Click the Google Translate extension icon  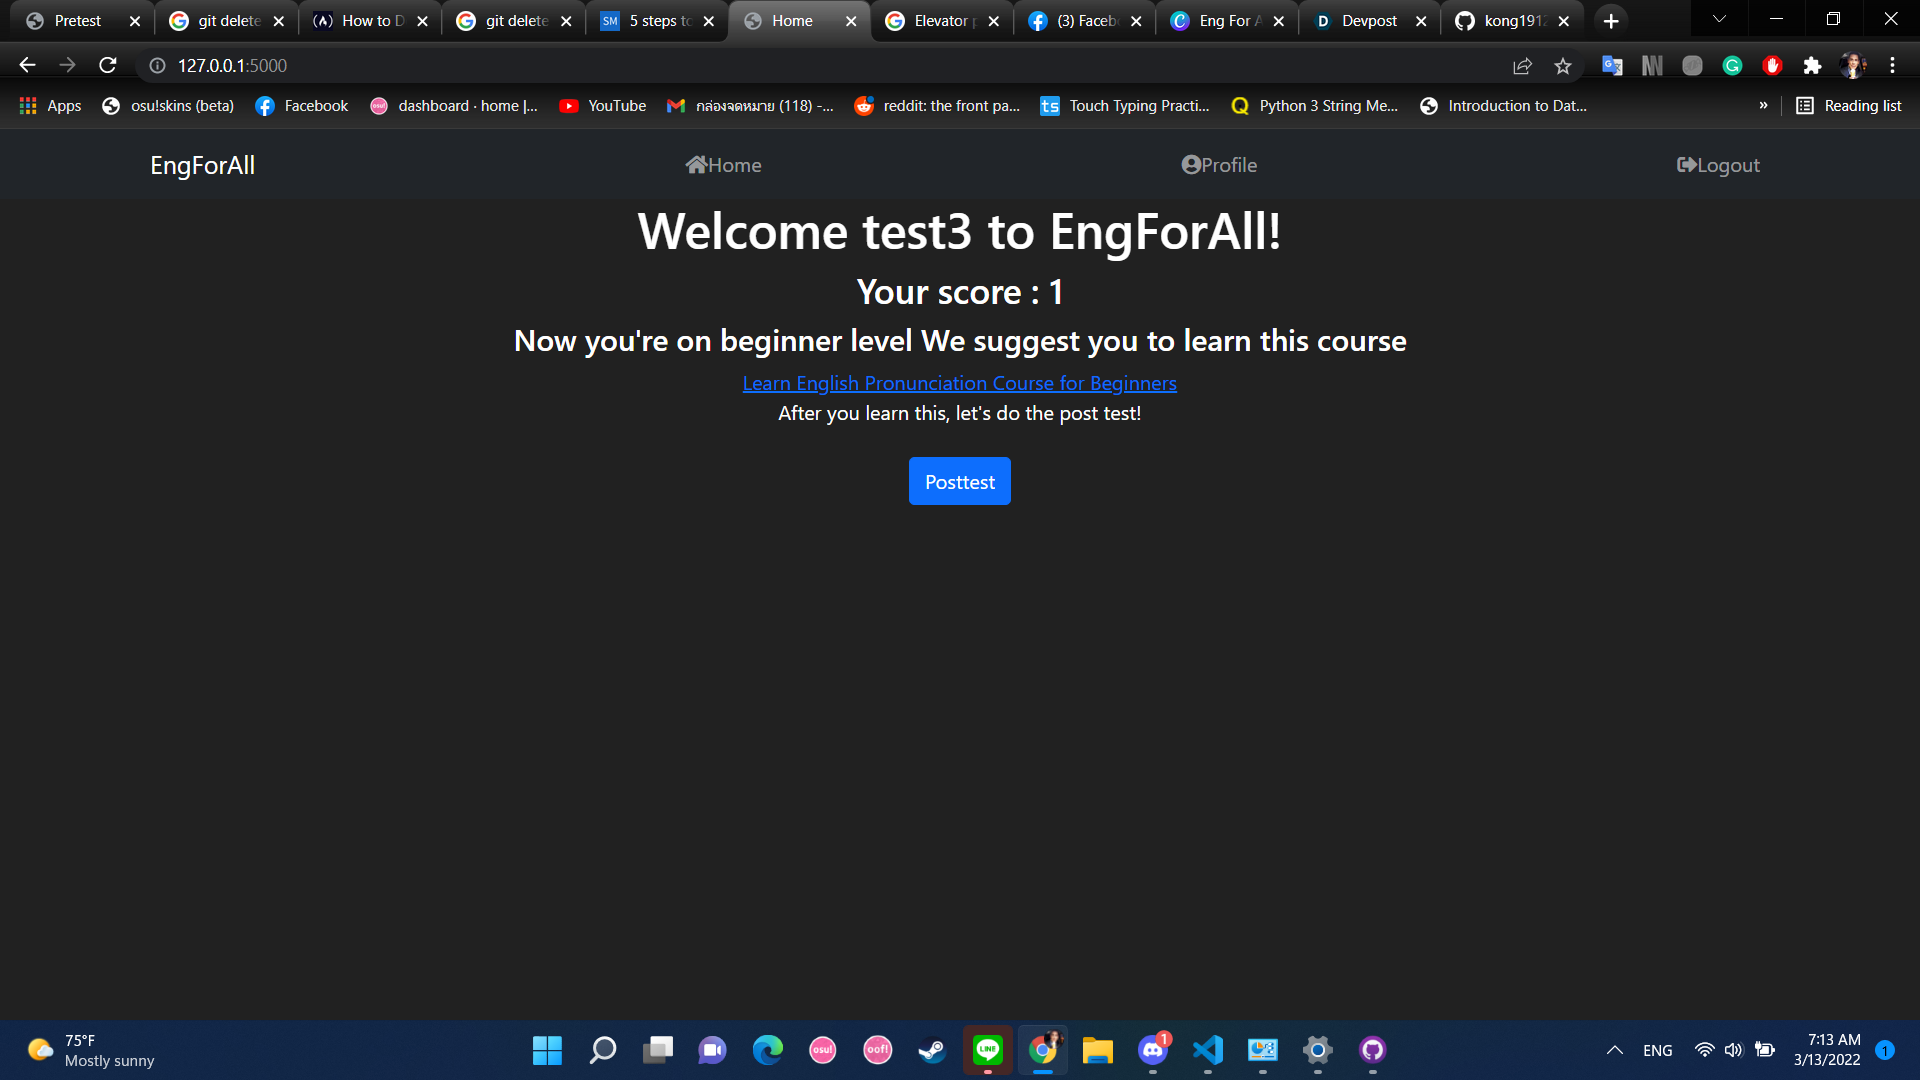1612,66
